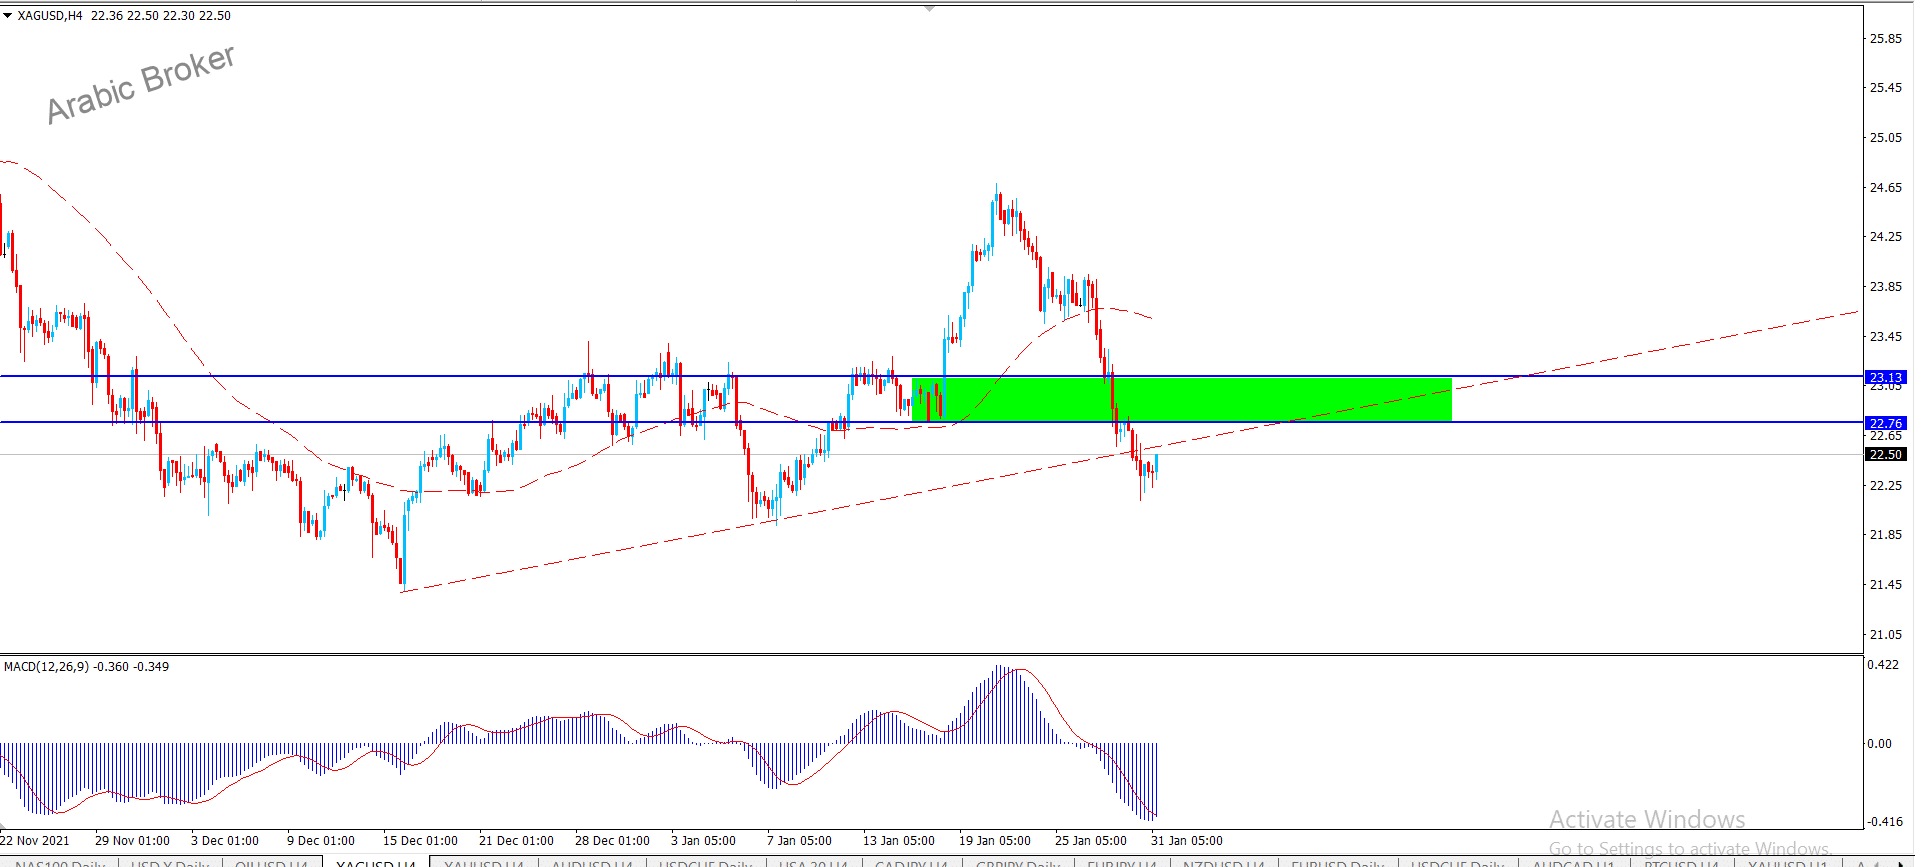The image size is (1928, 867).
Task: Switch to the NAS100 Daily chart tab
Action: tap(61, 862)
